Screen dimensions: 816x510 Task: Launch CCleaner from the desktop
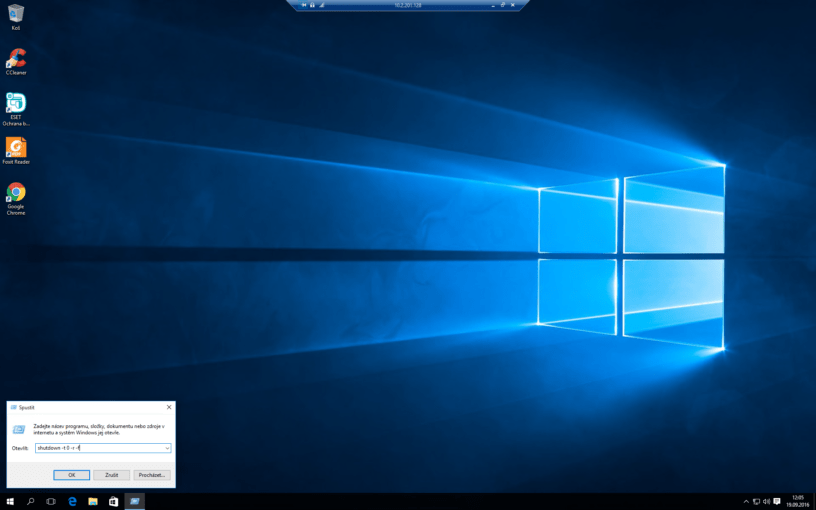[x=16, y=61]
